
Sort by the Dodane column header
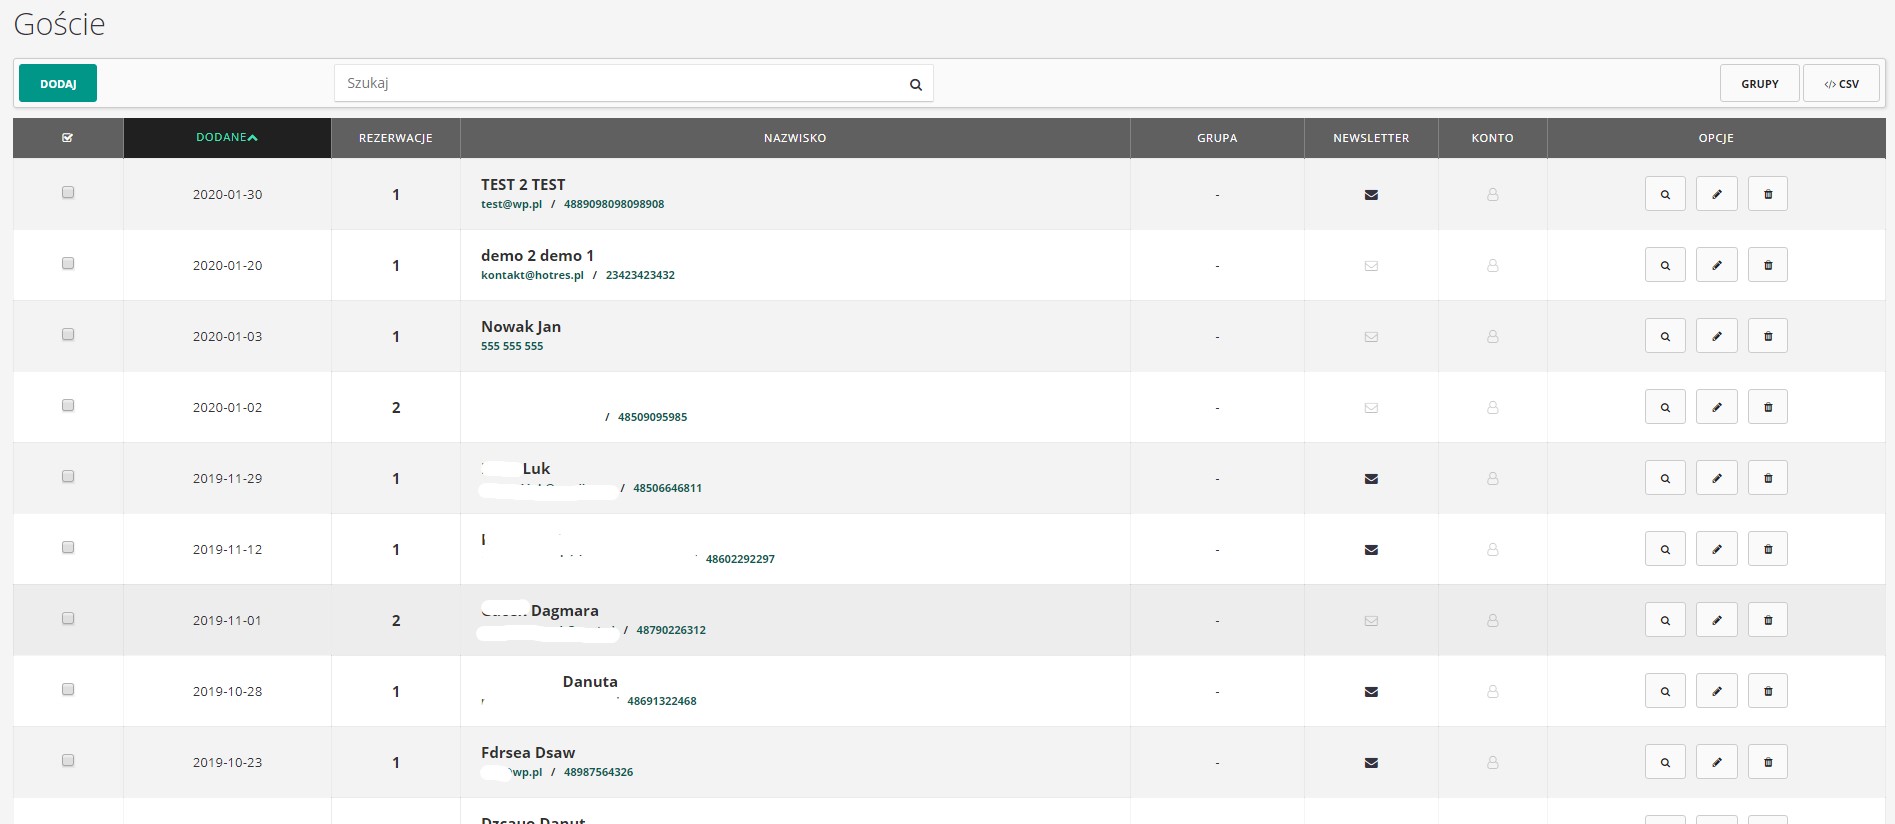click(227, 138)
